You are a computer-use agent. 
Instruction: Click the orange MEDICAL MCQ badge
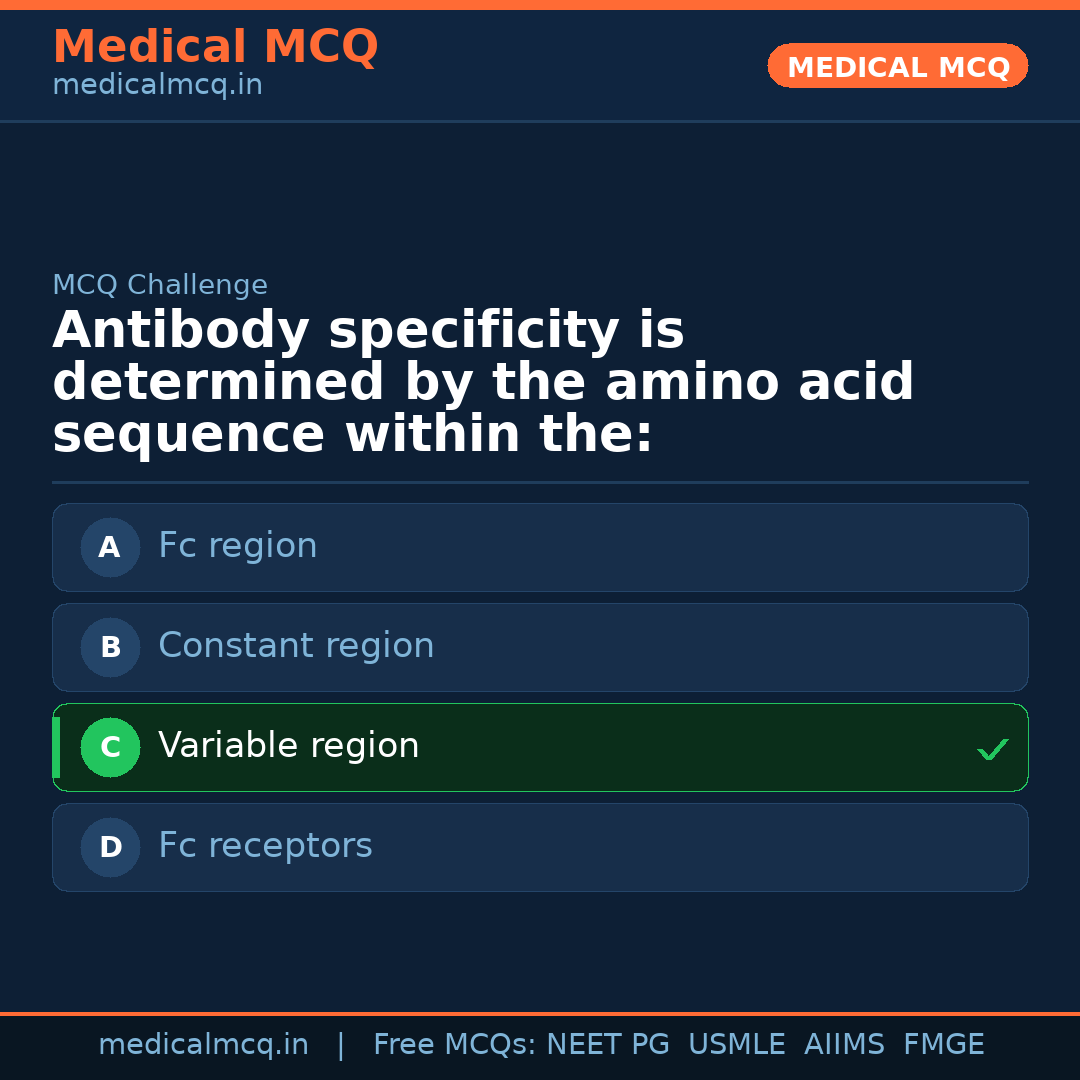click(x=897, y=66)
